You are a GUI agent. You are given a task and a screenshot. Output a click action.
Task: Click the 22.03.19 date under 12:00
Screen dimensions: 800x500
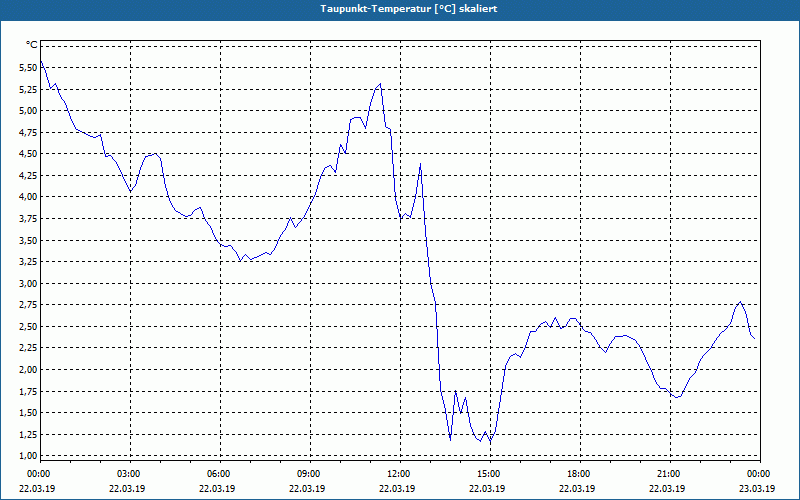click(x=397, y=488)
